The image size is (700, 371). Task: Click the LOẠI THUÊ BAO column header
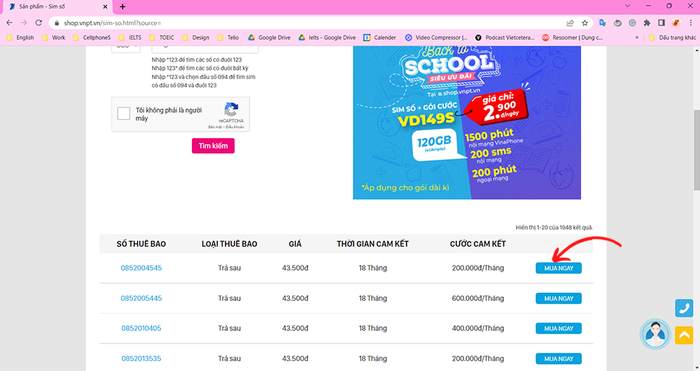point(229,244)
